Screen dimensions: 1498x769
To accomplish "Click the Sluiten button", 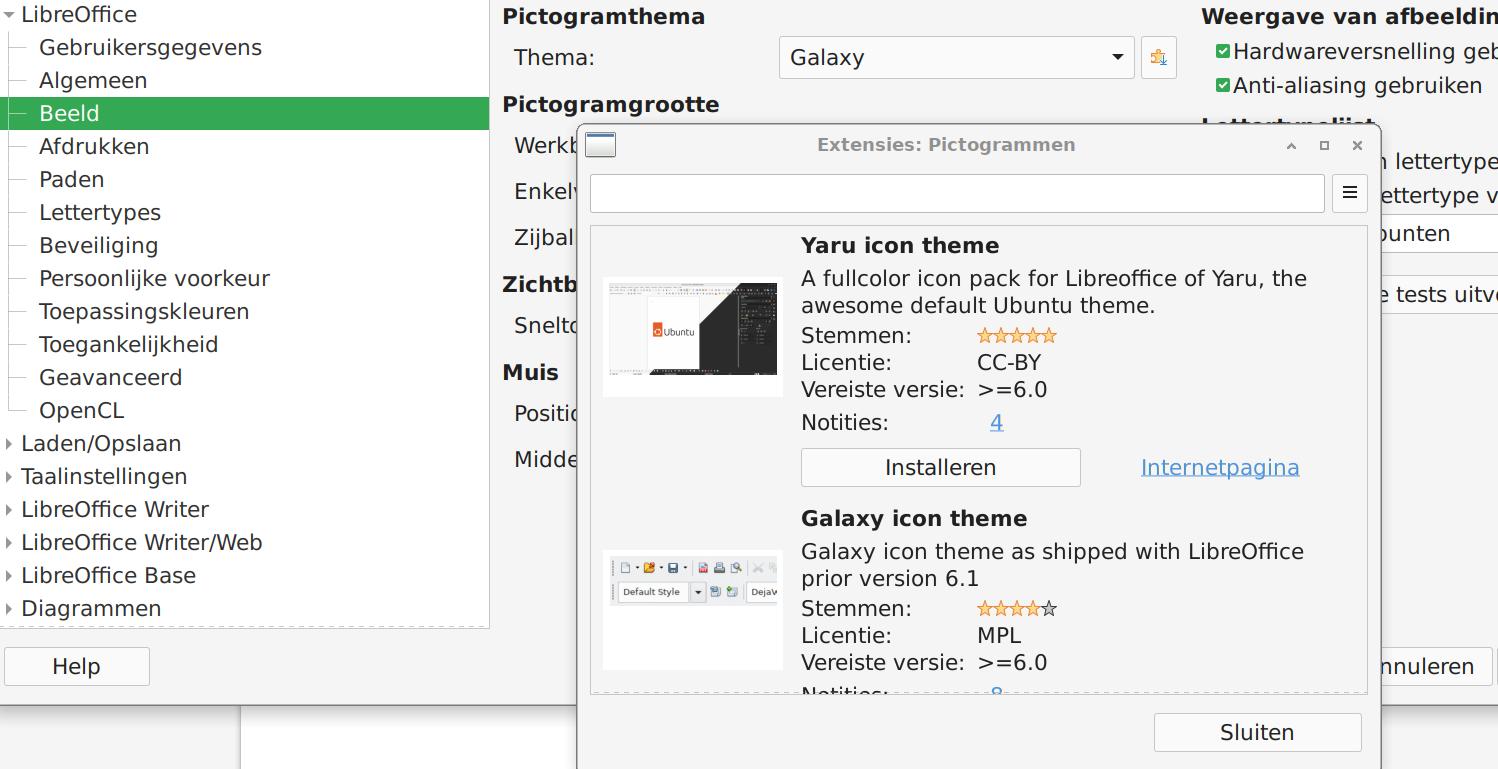I will tap(1257, 732).
